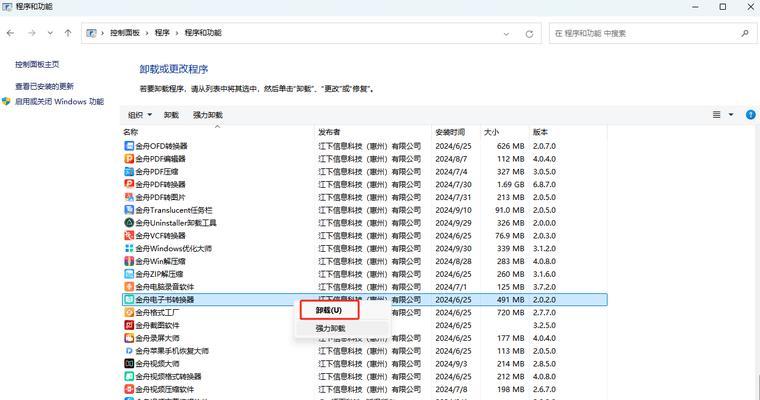Sort by the 安装时间 column header
This screenshot has width=760, height=400.
[x=450, y=132]
